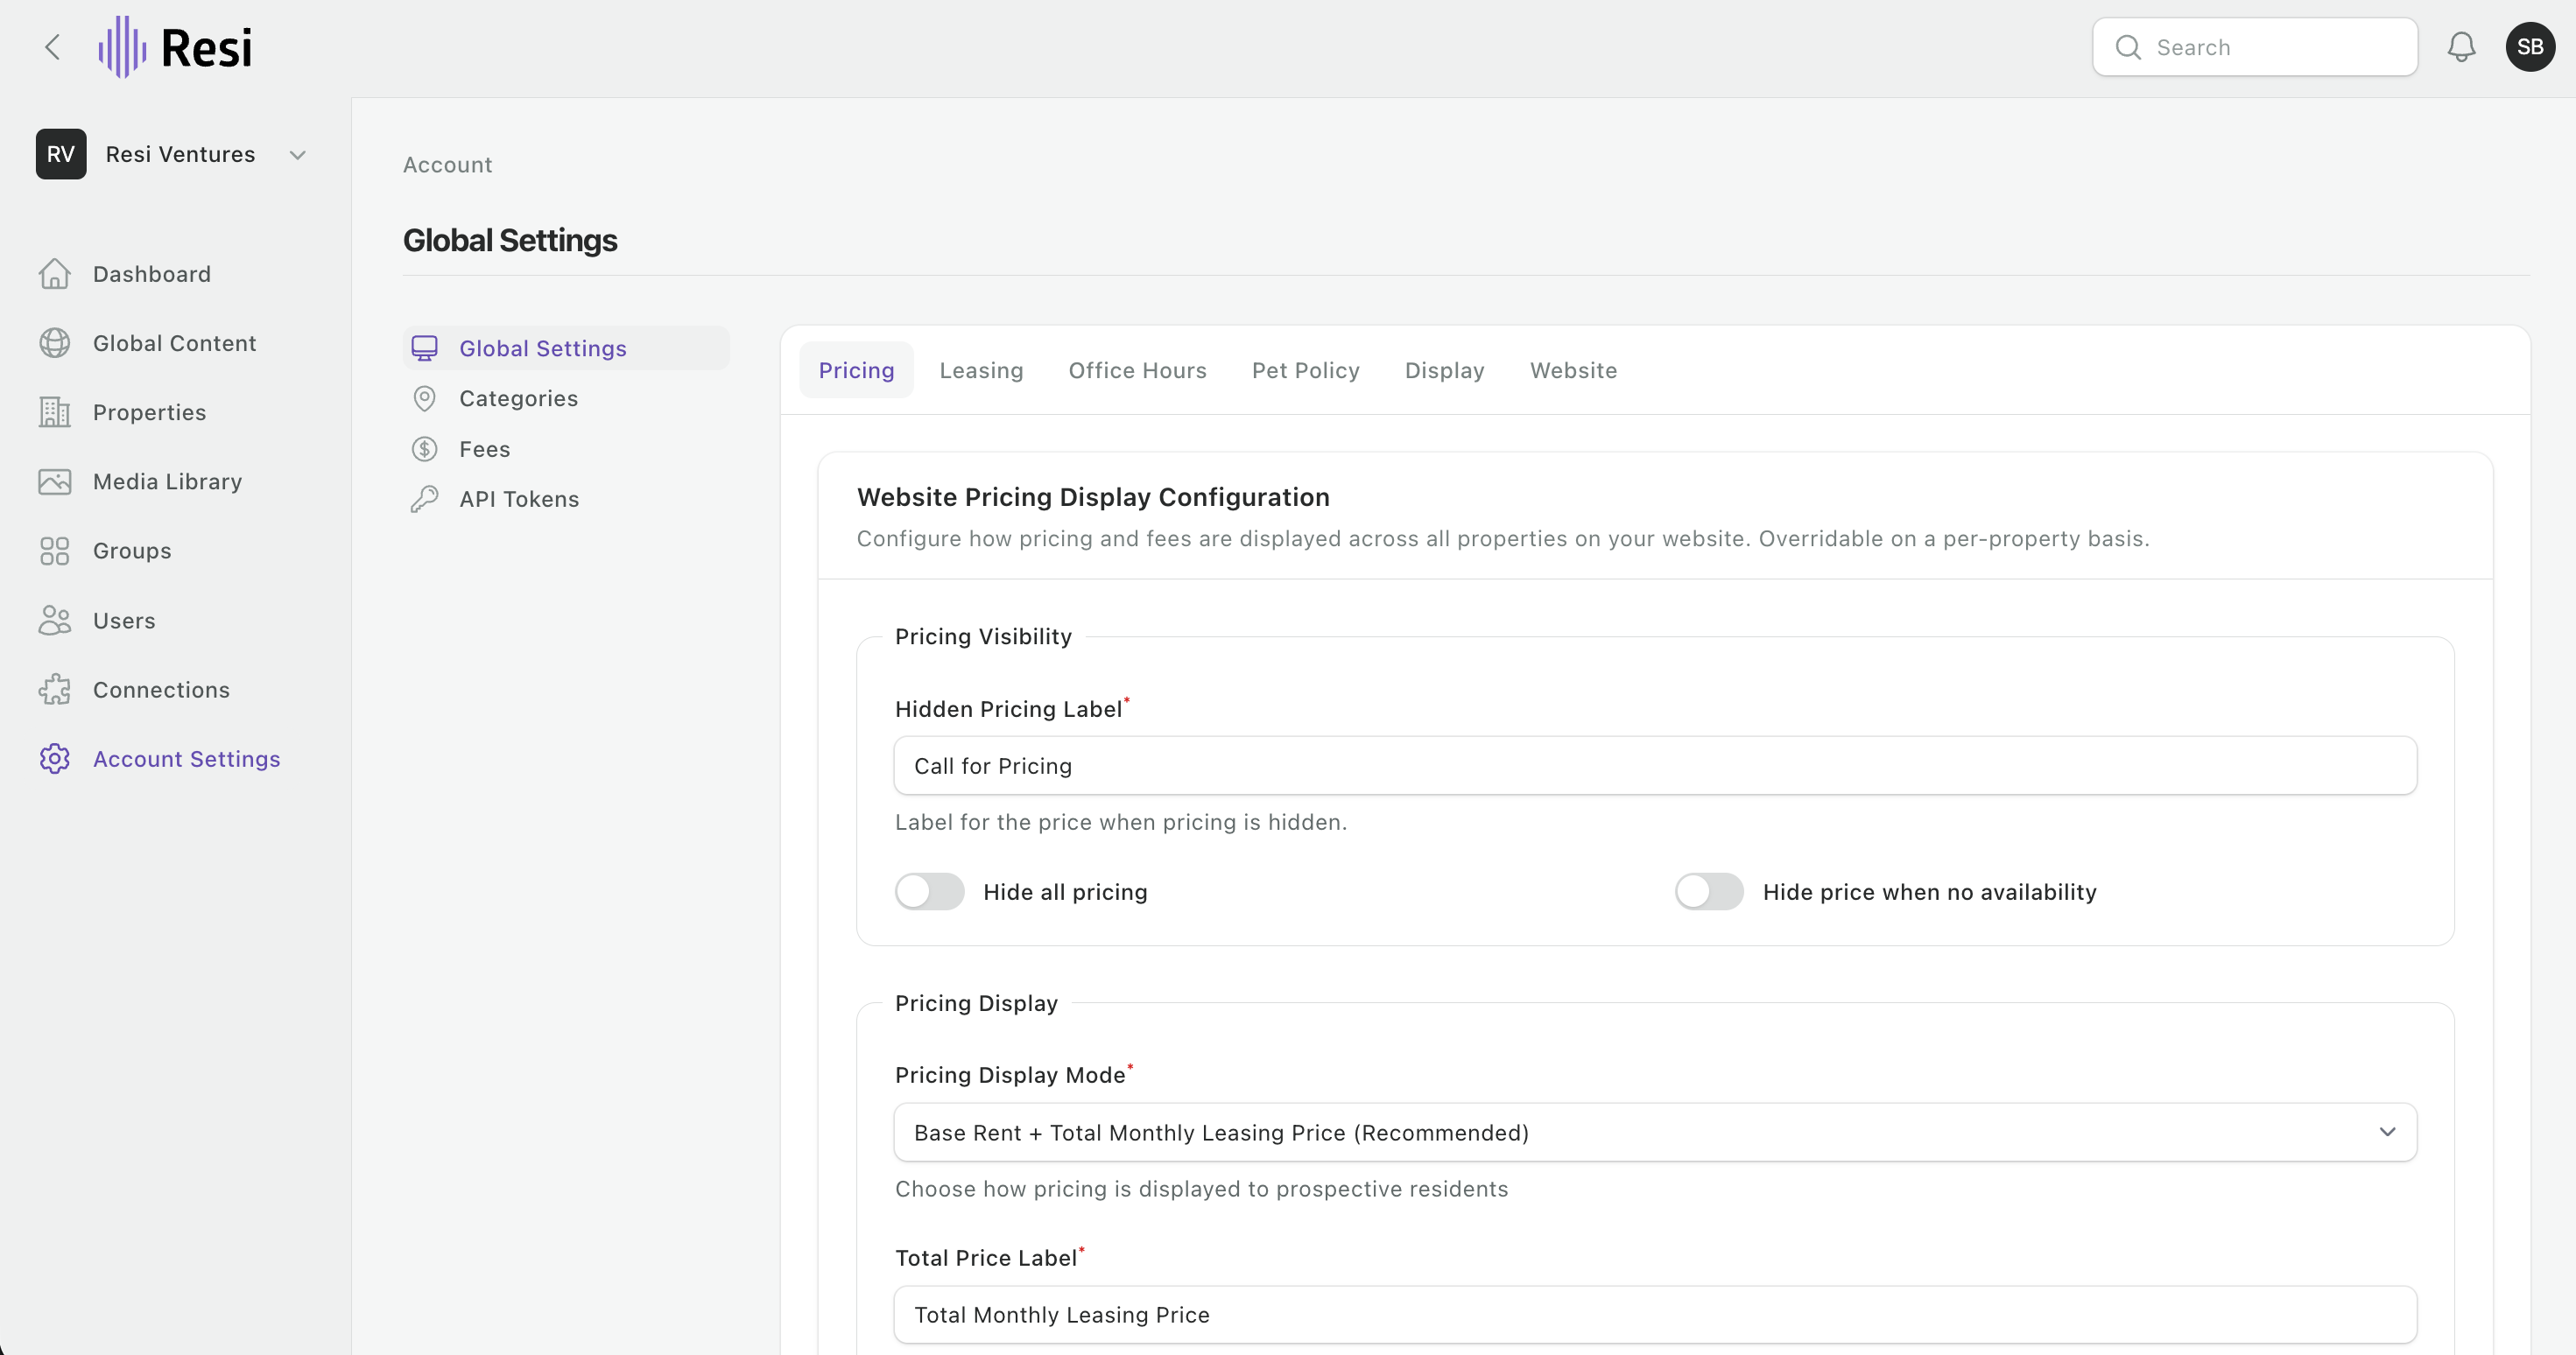Switch to the Pet Policy tab

(1305, 370)
